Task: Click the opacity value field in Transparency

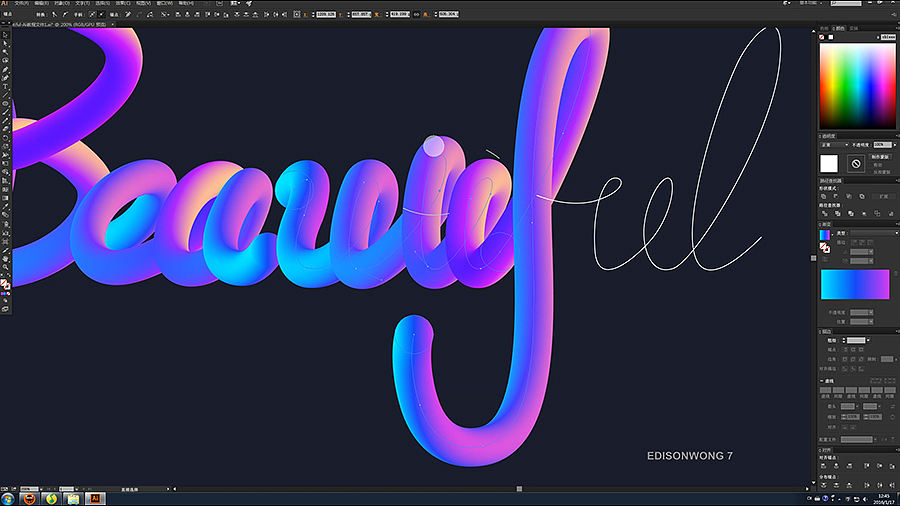Action: pyautogui.click(x=882, y=145)
